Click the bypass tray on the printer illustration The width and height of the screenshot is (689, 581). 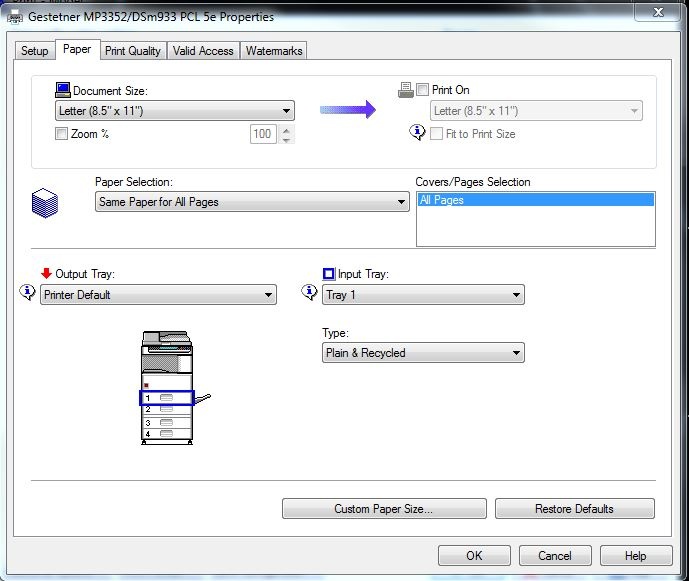point(203,399)
